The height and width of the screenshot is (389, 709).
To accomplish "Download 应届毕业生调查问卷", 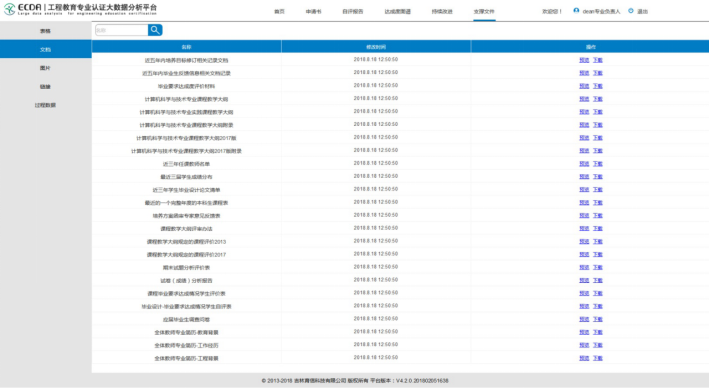I will pyautogui.click(x=598, y=319).
